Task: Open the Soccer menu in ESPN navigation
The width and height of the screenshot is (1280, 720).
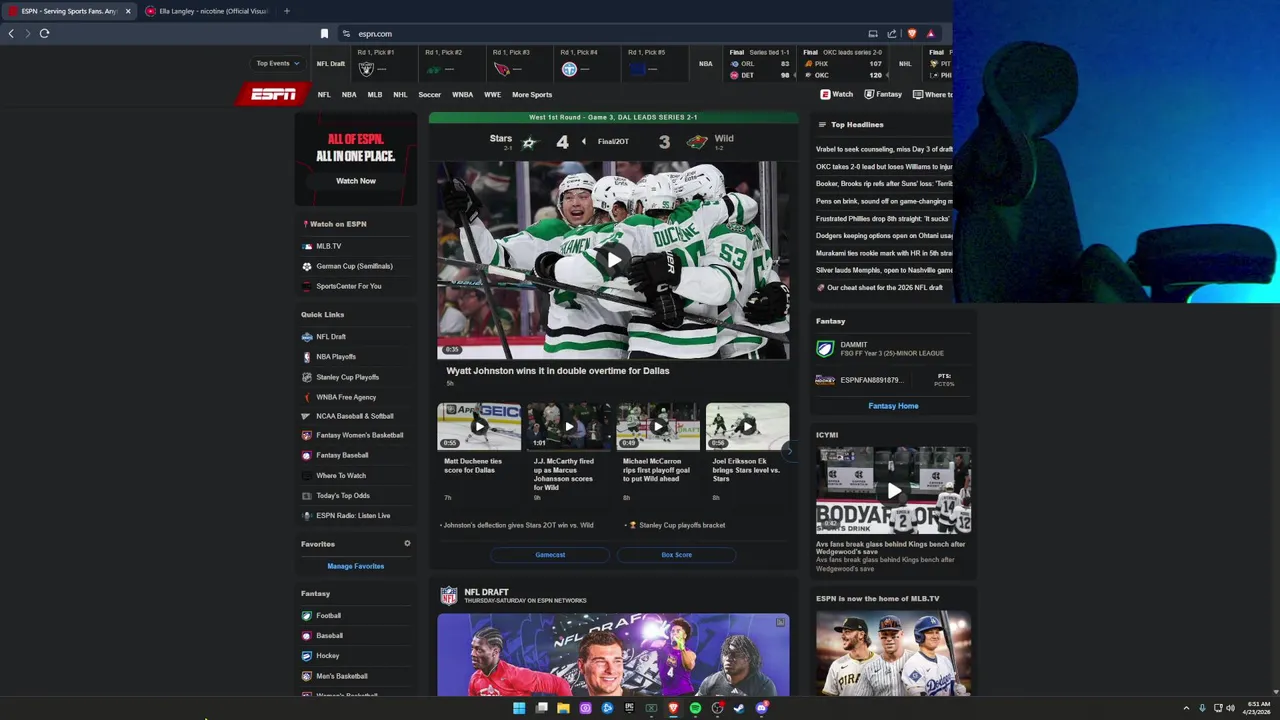Action: pyautogui.click(x=429, y=95)
